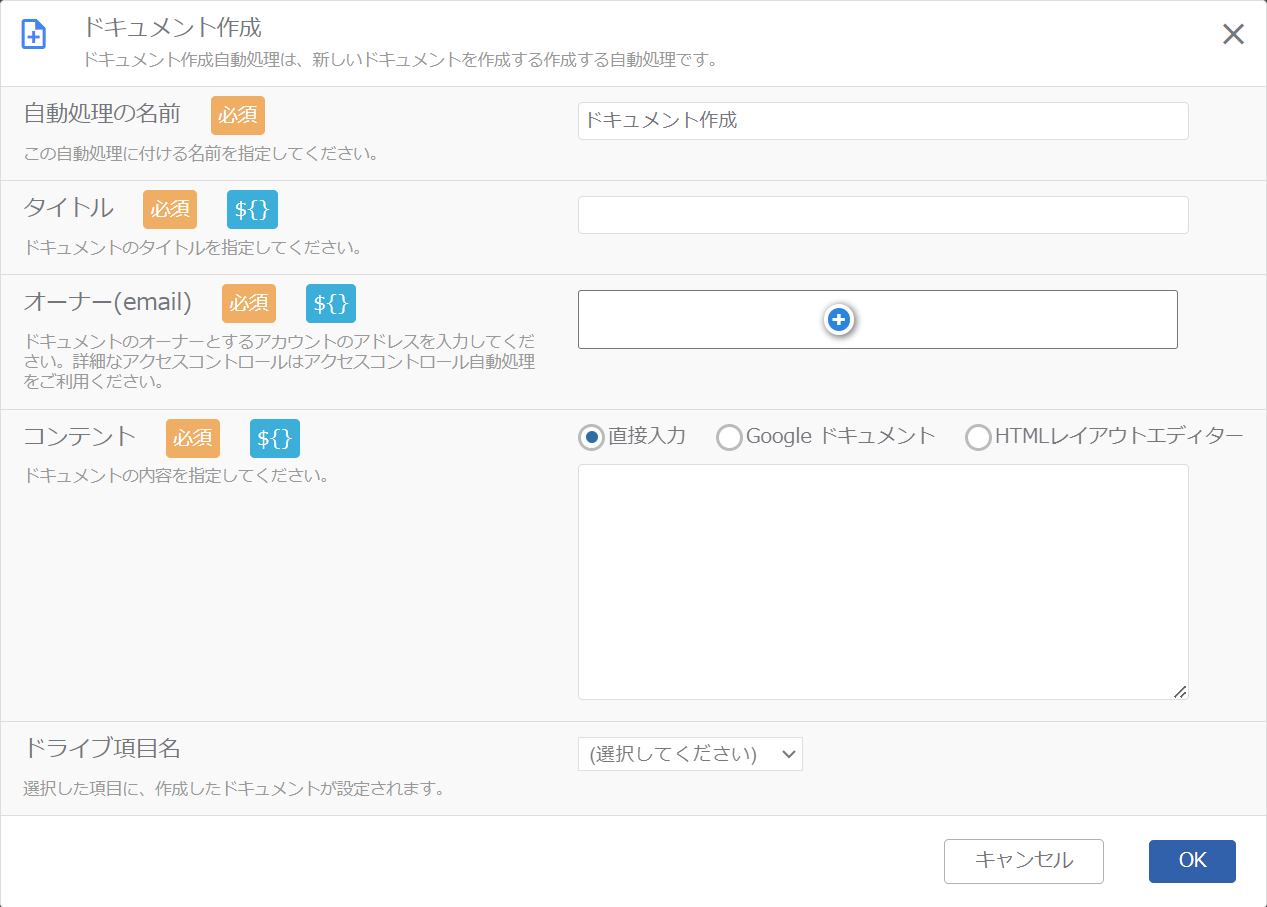The height and width of the screenshot is (907, 1267).
Task: Click the コンテンツ label
Action: [x=80, y=437]
